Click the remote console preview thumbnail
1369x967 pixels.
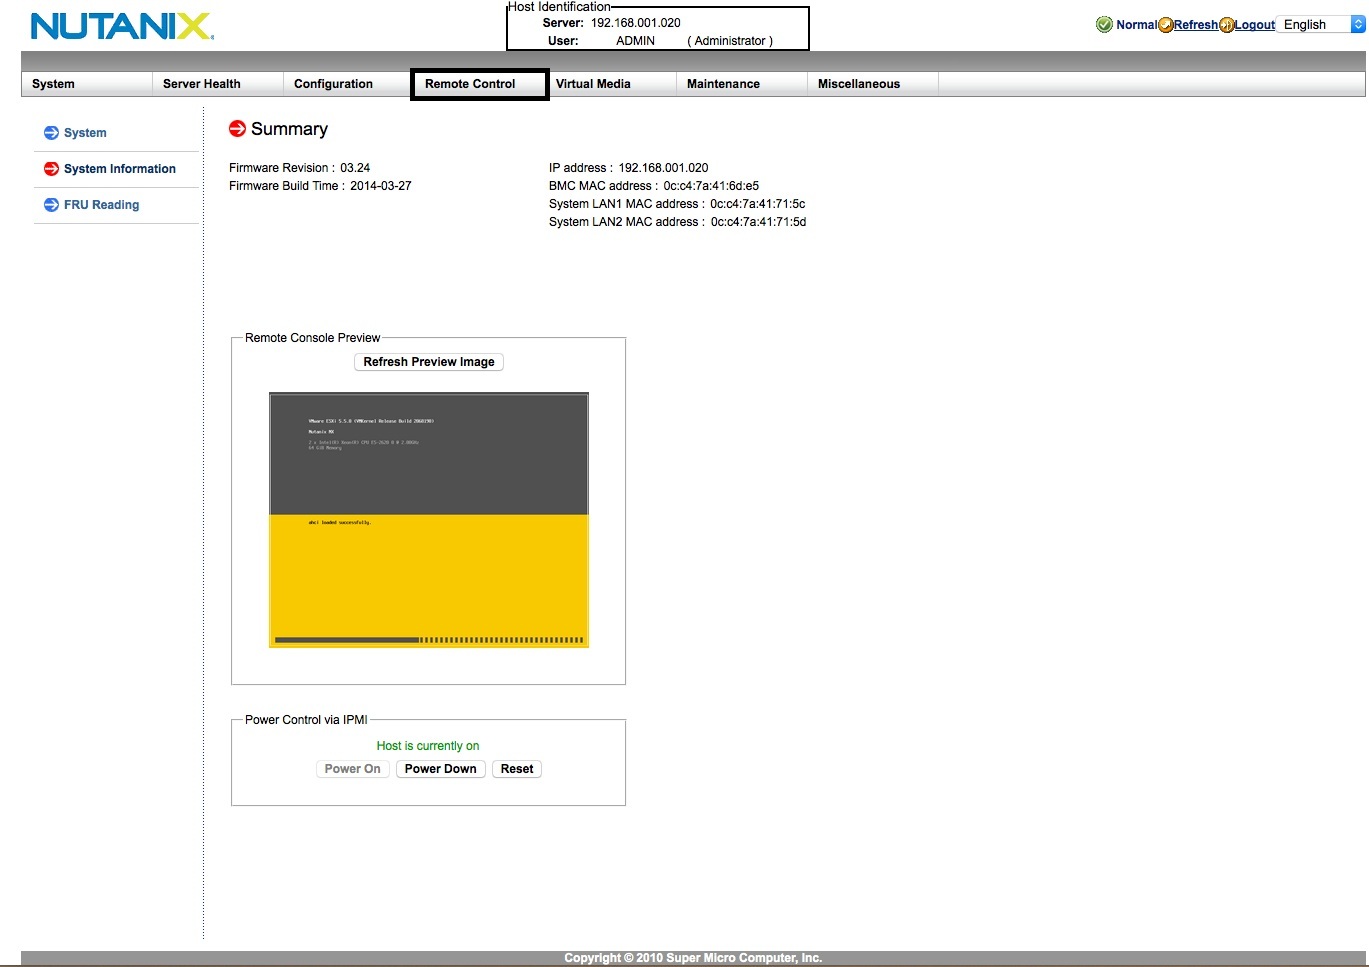click(428, 520)
